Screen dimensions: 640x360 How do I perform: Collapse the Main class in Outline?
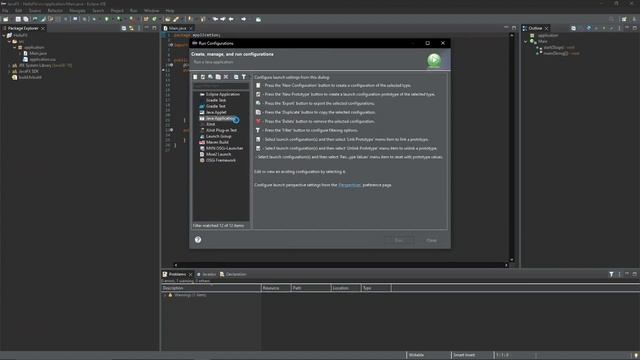(526, 41)
